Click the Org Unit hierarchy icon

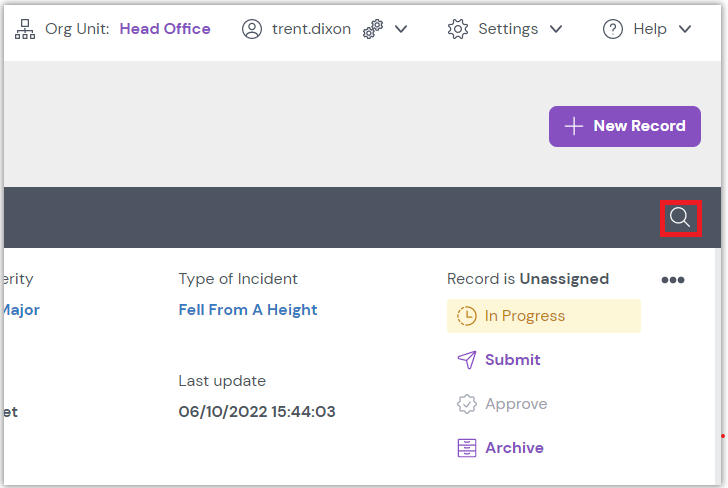point(25,29)
